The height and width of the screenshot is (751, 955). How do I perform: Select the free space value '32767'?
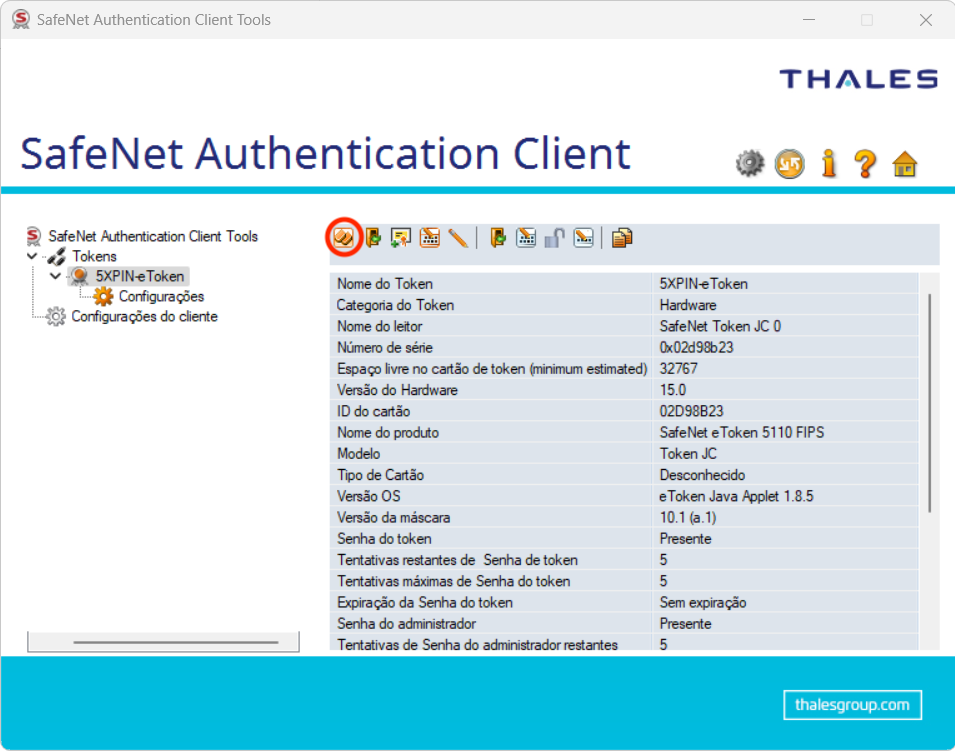pos(678,369)
